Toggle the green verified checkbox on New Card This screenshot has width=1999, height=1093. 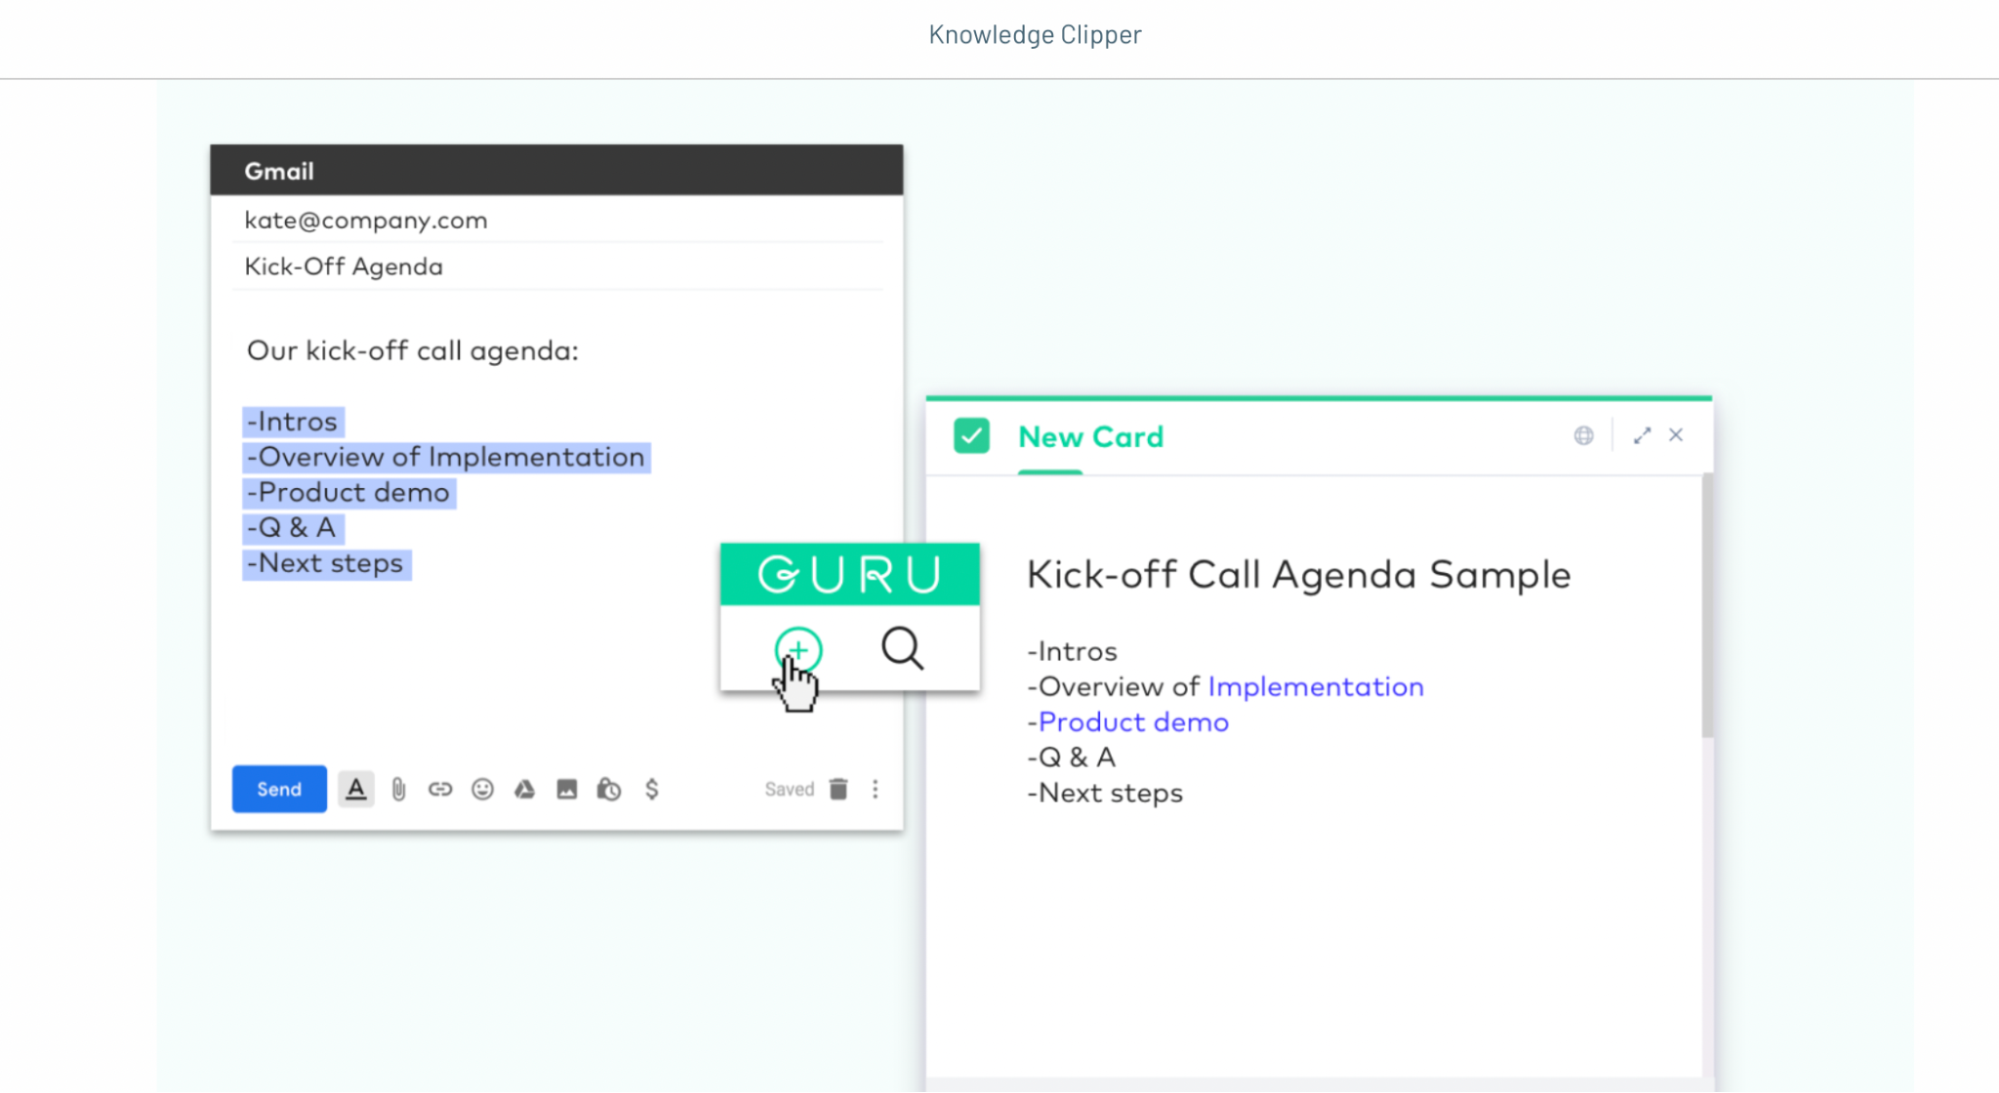coord(972,436)
